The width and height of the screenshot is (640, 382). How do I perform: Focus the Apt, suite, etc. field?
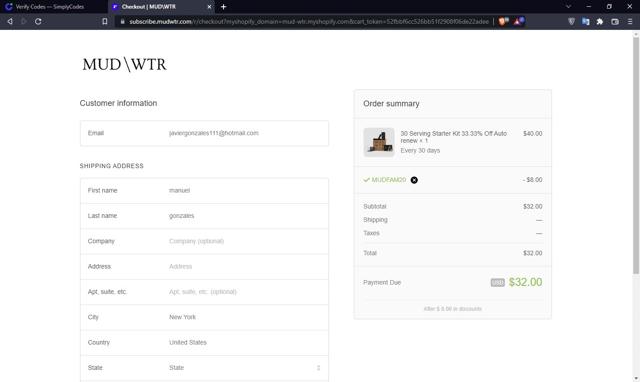(x=204, y=292)
